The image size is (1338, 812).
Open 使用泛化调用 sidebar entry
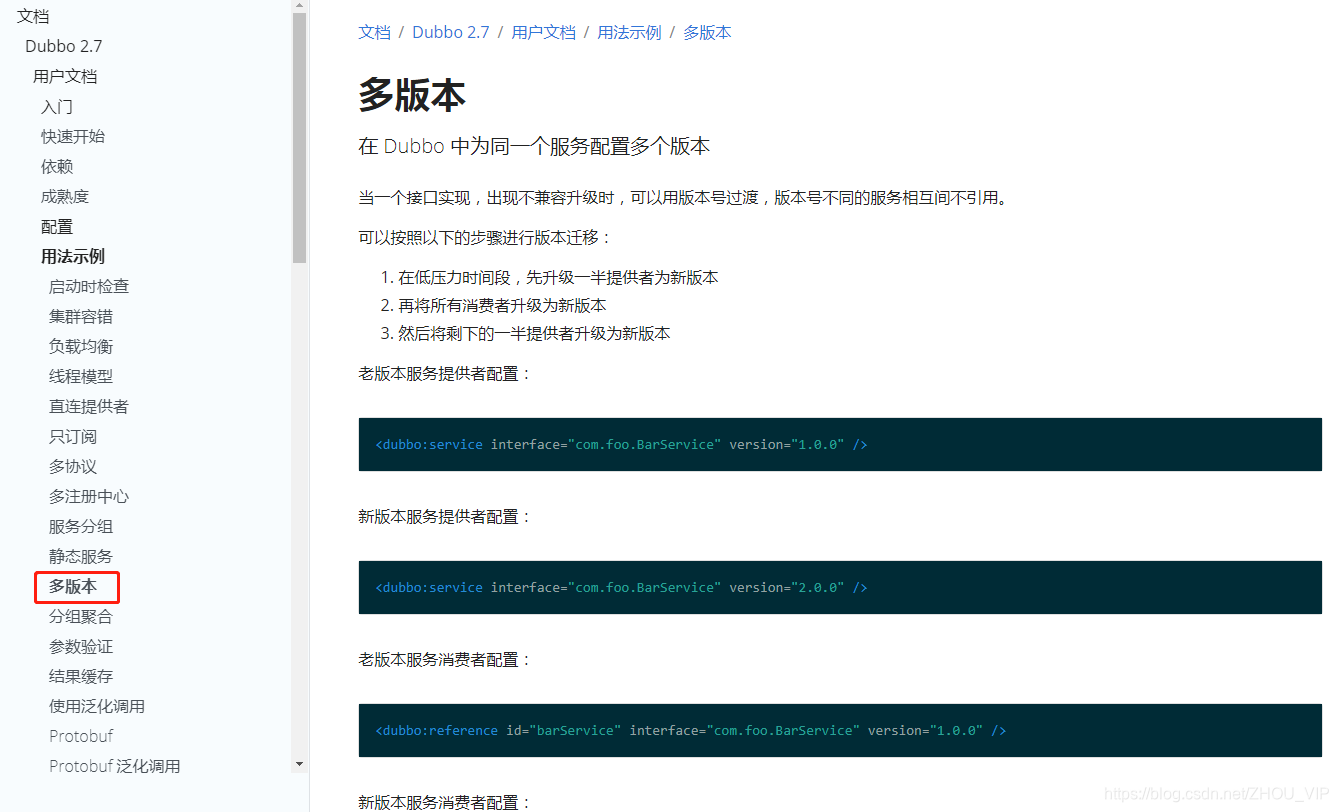(x=97, y=707)
